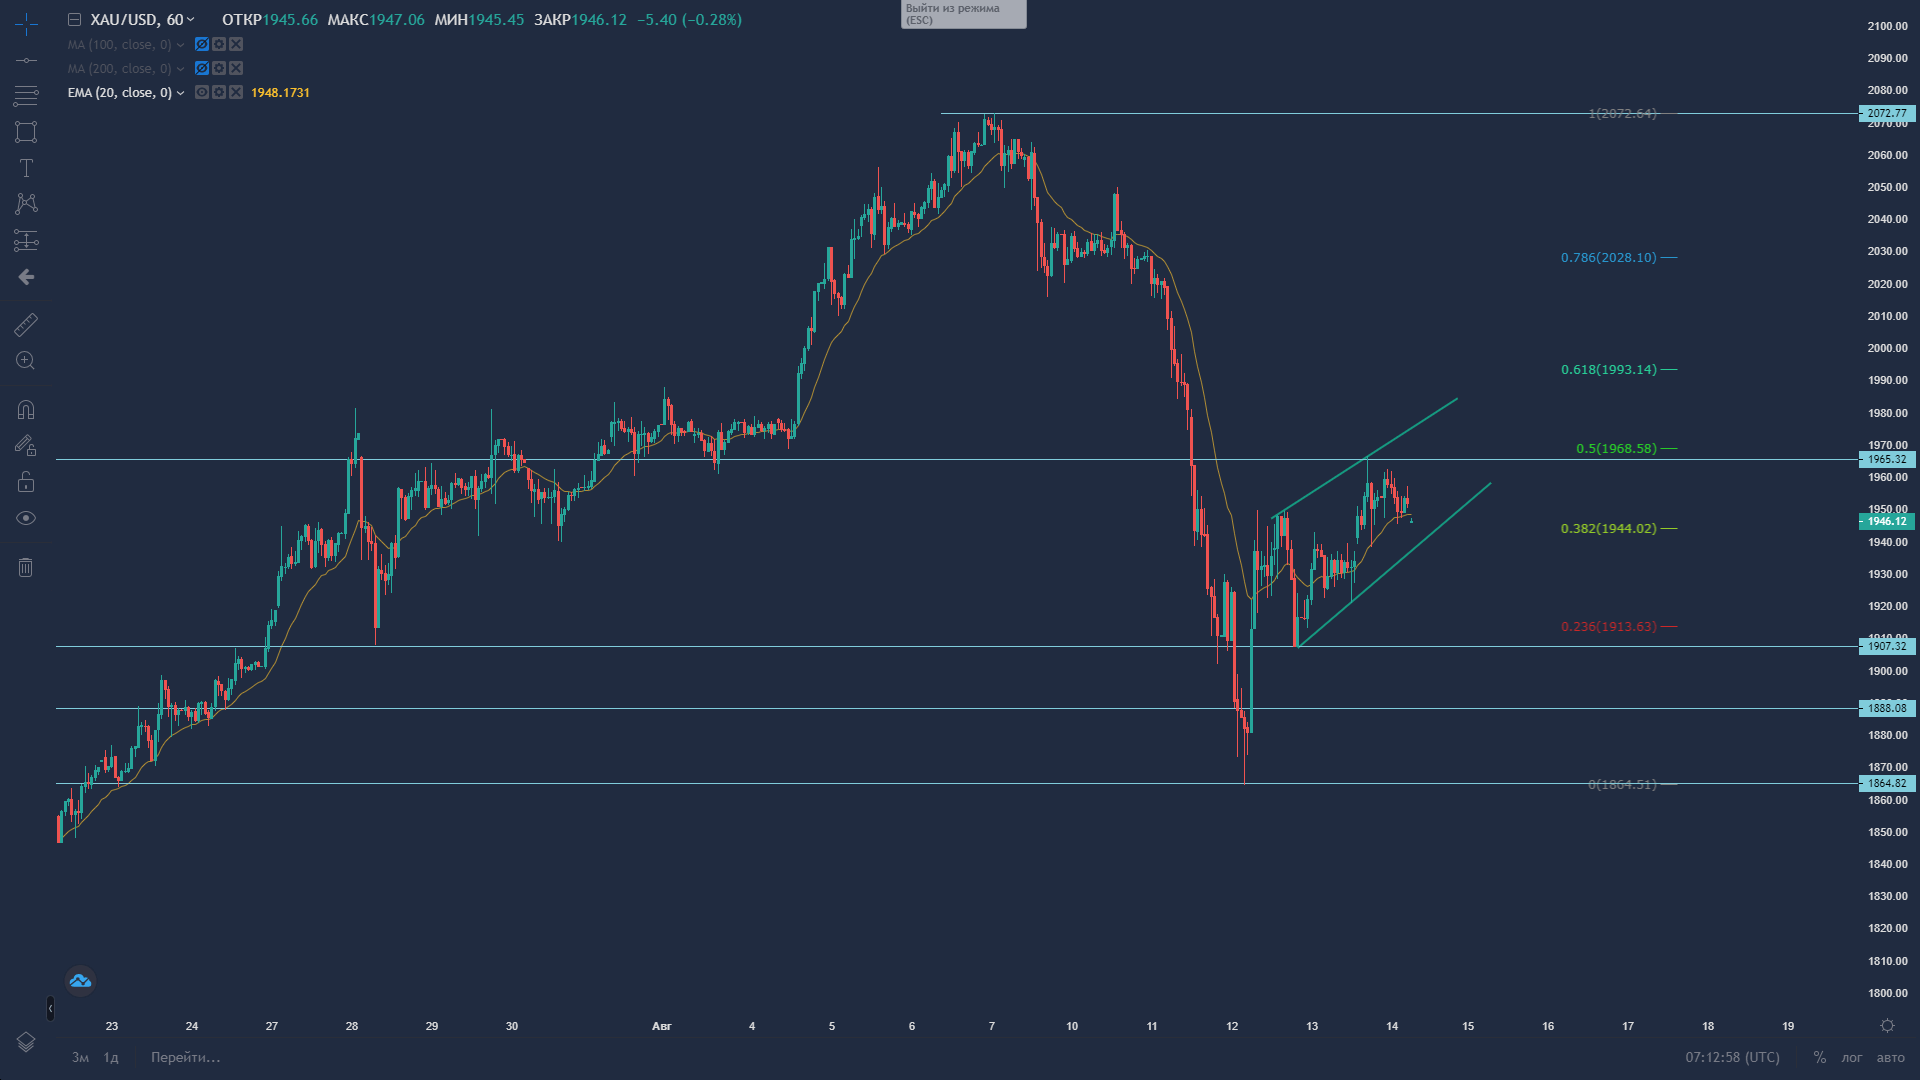Click the exit fullscreen mode (ESC) hint
This screenshot has height=1080, width=1920.
pos(963,14)
